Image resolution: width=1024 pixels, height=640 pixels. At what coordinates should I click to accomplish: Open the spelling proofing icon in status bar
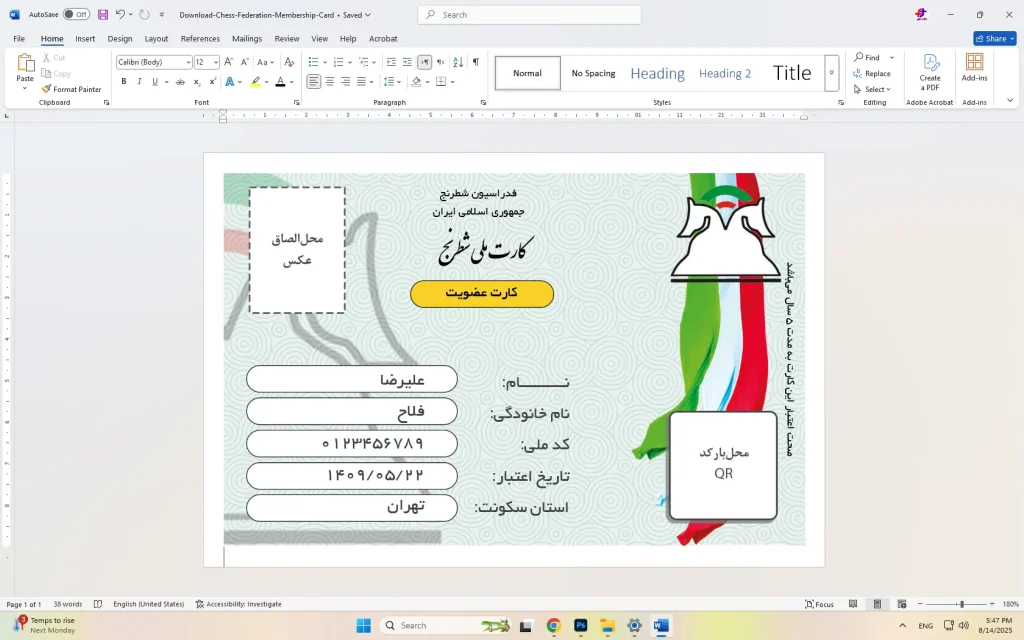[98, 604]
